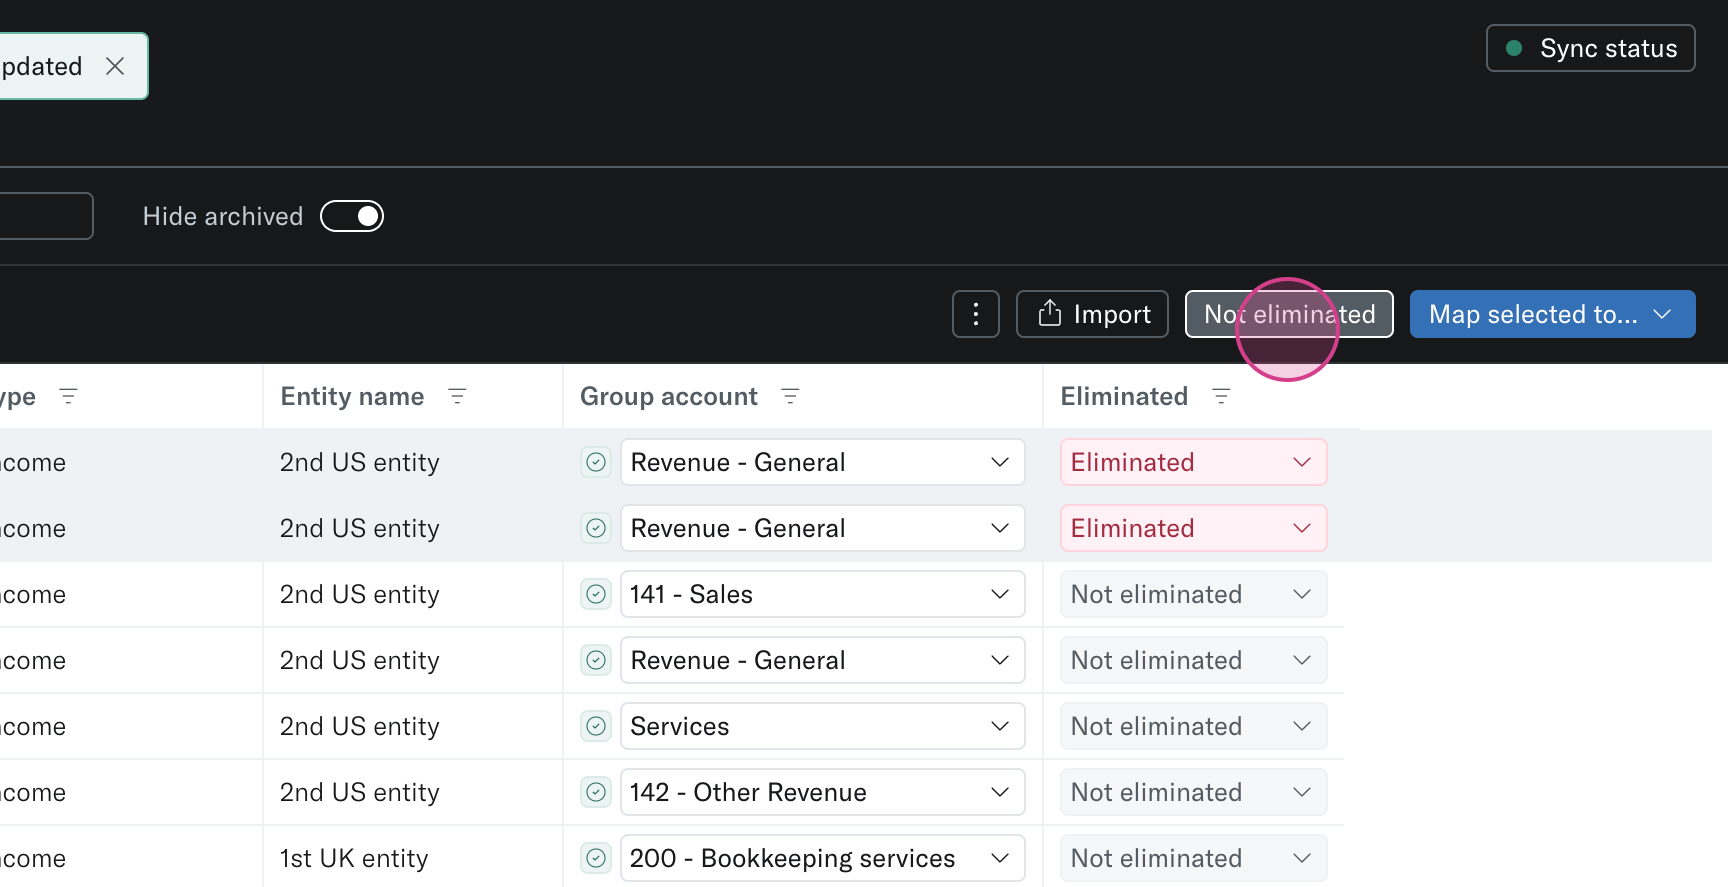
Task: Open the three-dot more options menu
Action: (x=976, y=314)
